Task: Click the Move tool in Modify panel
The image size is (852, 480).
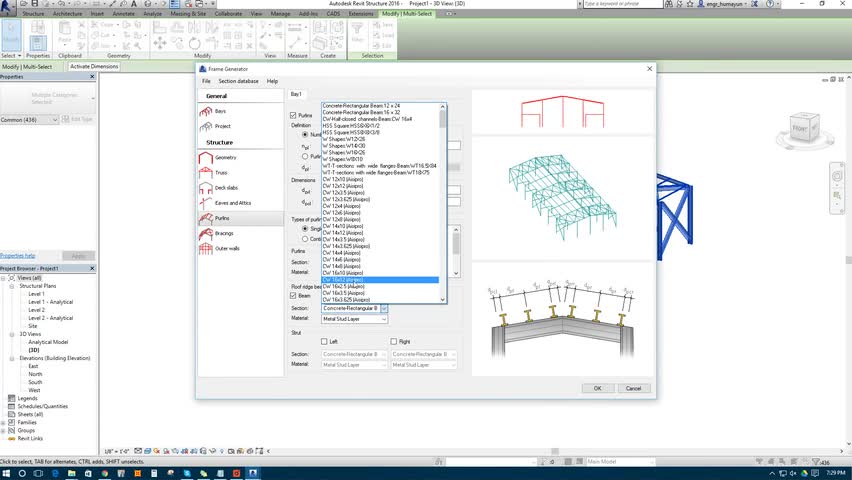Action: (x=160, y=43)
